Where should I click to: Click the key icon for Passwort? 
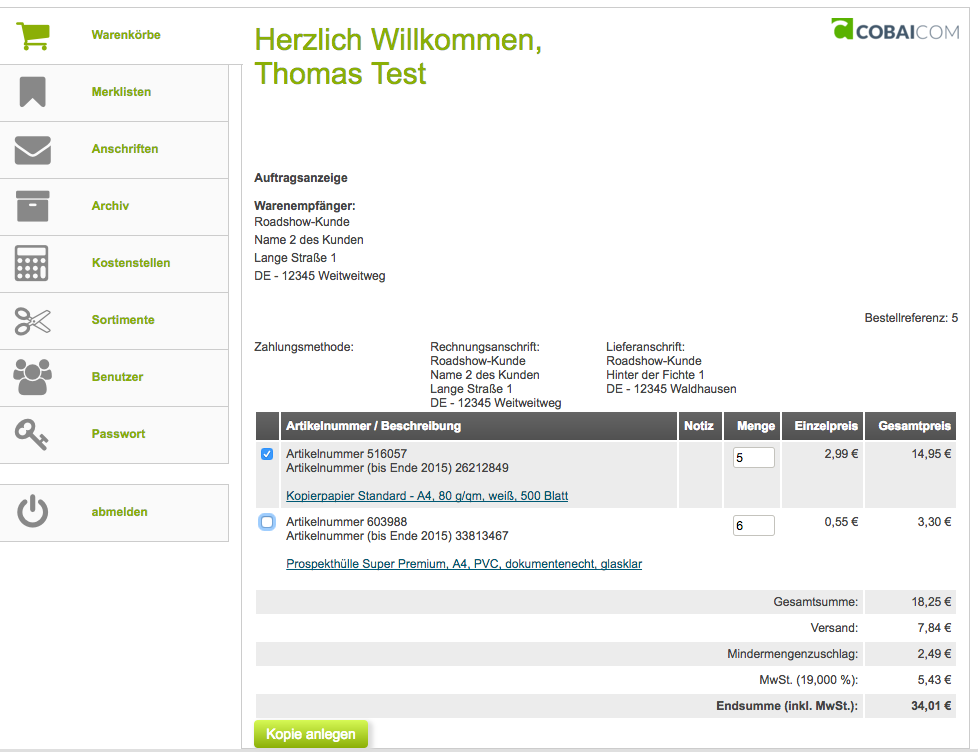(32, 433)
